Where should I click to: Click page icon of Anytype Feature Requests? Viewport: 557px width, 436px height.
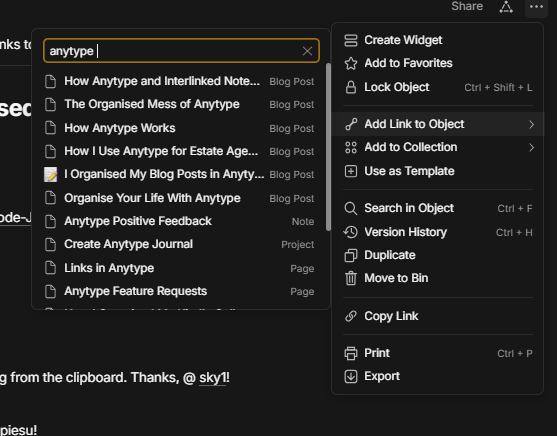(x=50, y=291)
